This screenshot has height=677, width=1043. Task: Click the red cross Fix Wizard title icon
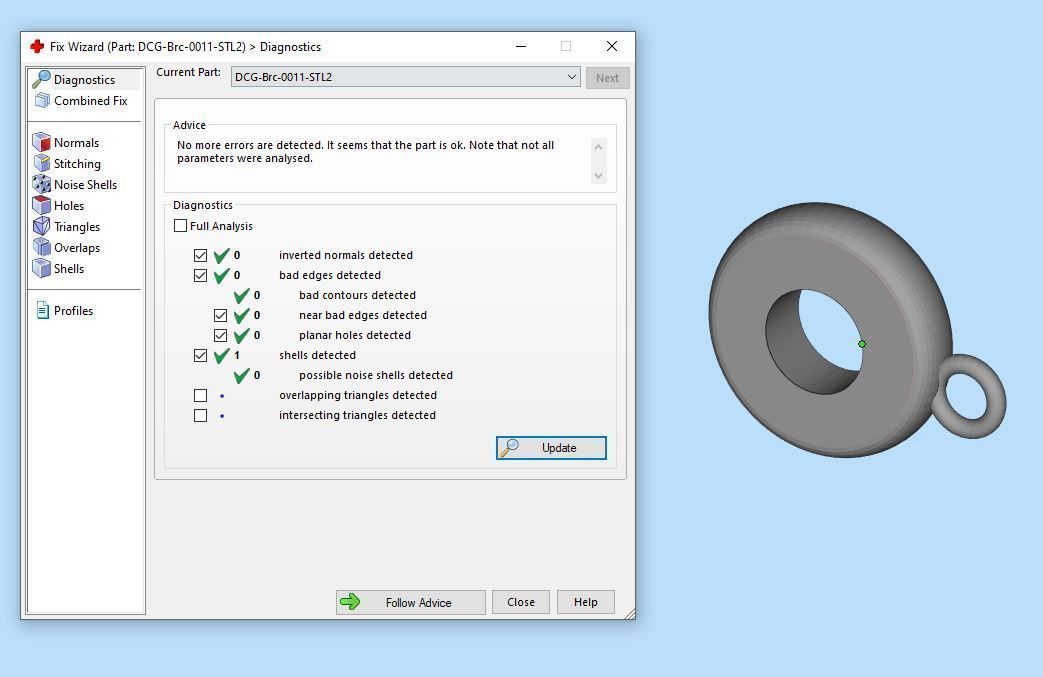point(37,47)
